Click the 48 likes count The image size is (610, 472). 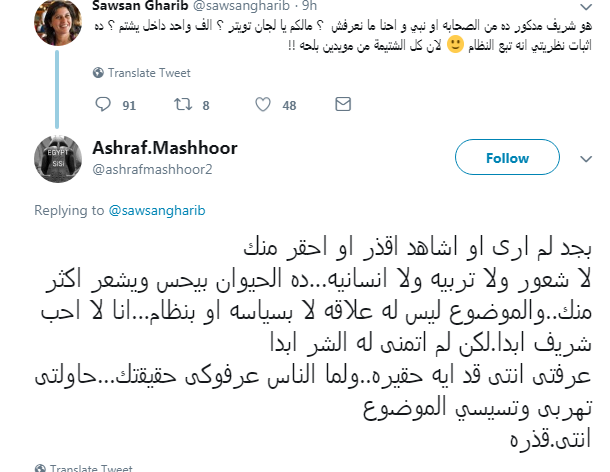(289, 105)
